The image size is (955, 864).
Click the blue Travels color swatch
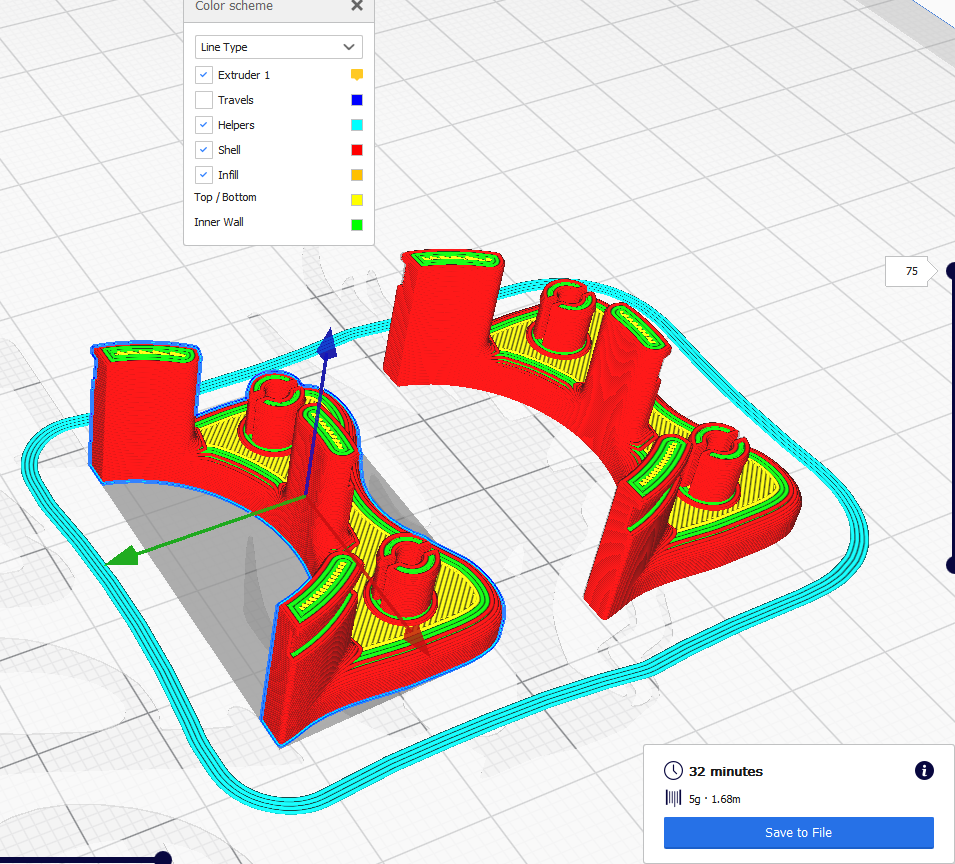(357, 100)
